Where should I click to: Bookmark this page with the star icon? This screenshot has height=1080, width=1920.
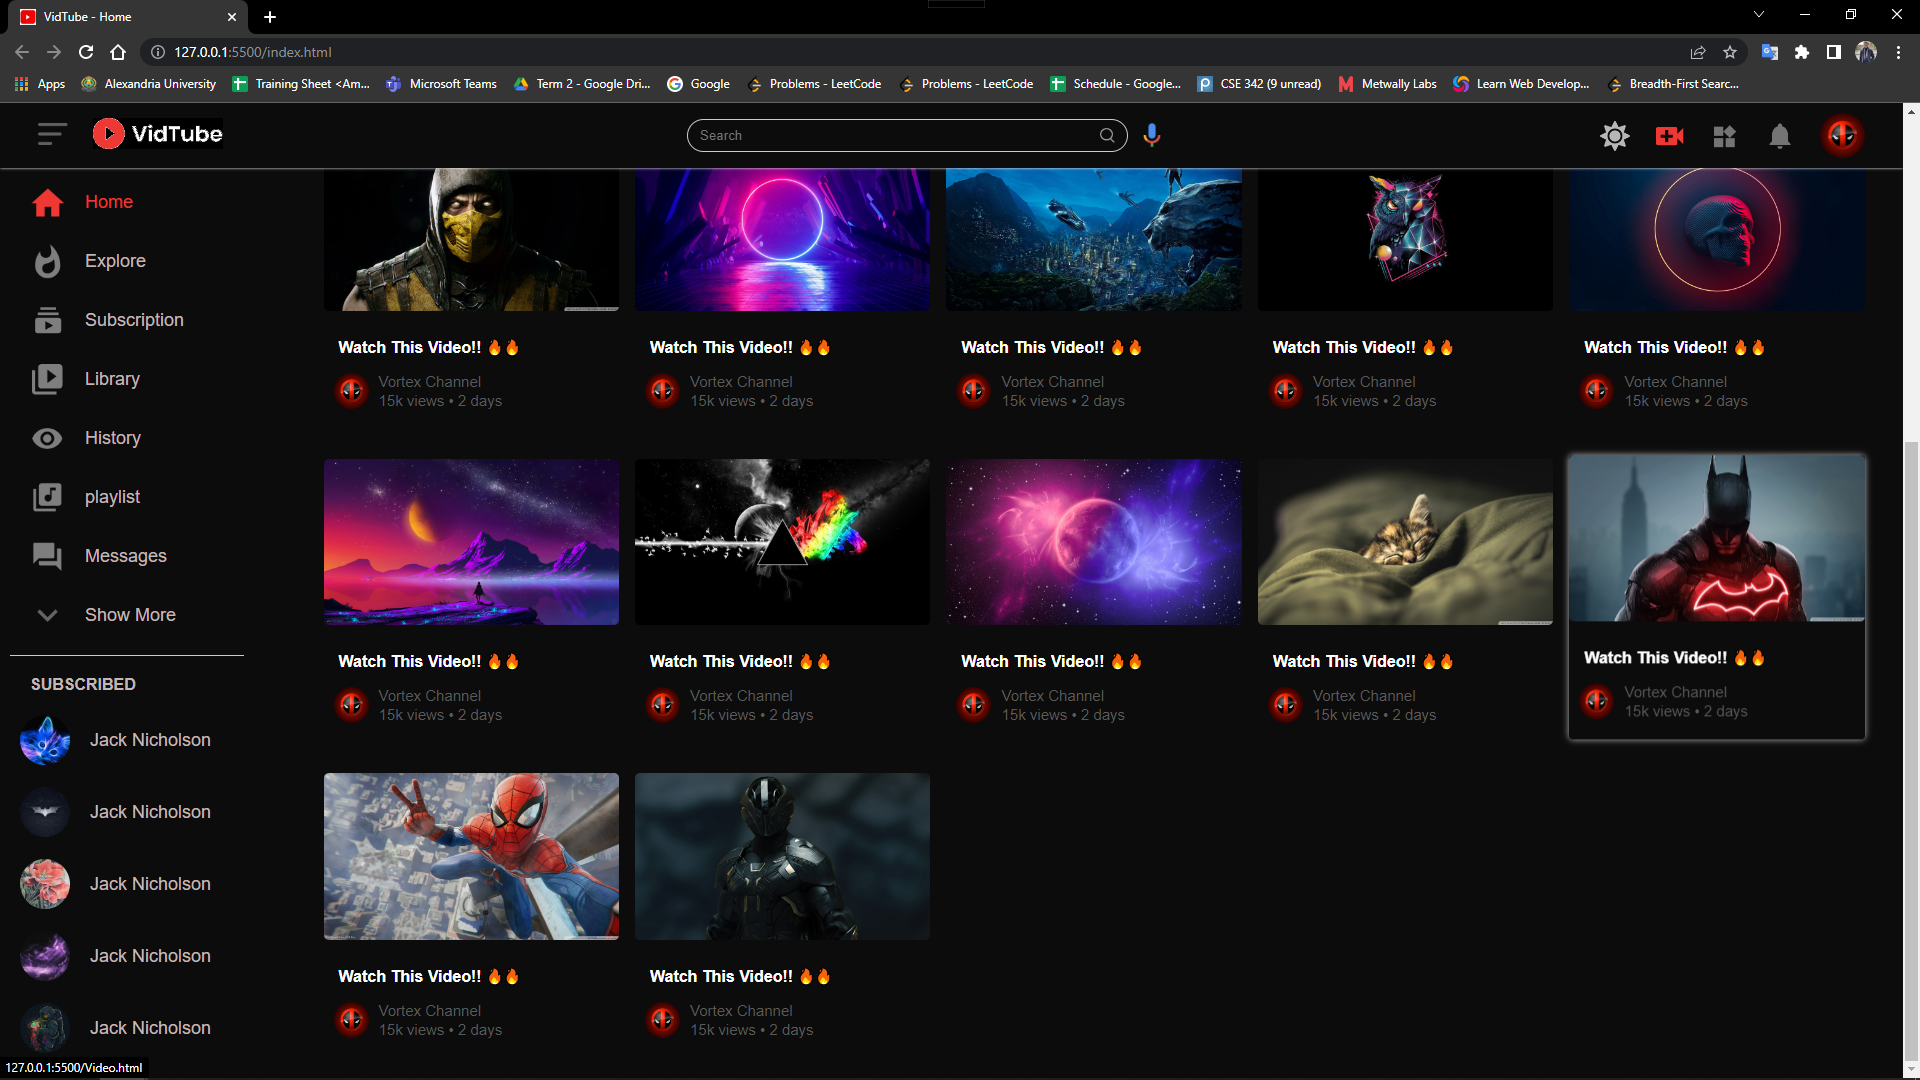click(1730, 52)
